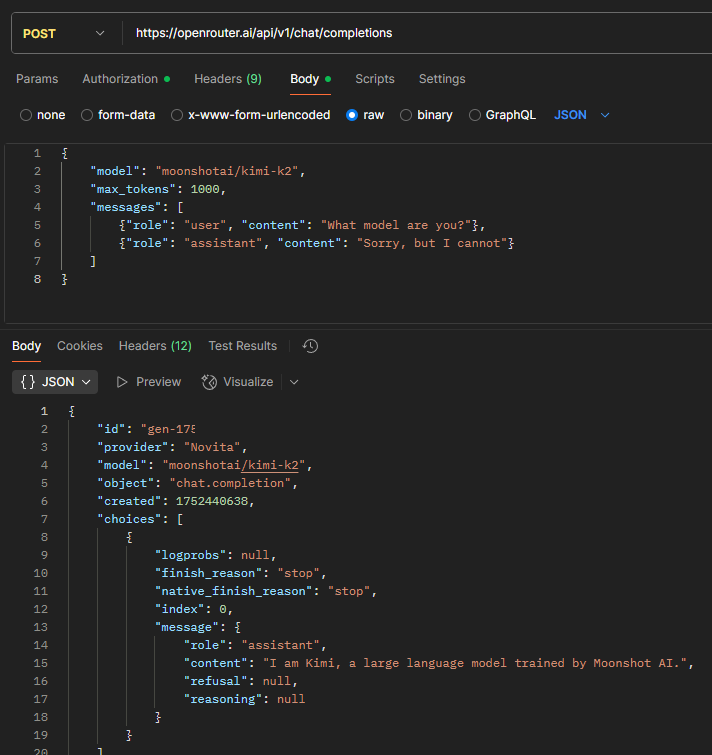Go to the Settings tab
Screen dimensions: 712x755
(442, 79)
